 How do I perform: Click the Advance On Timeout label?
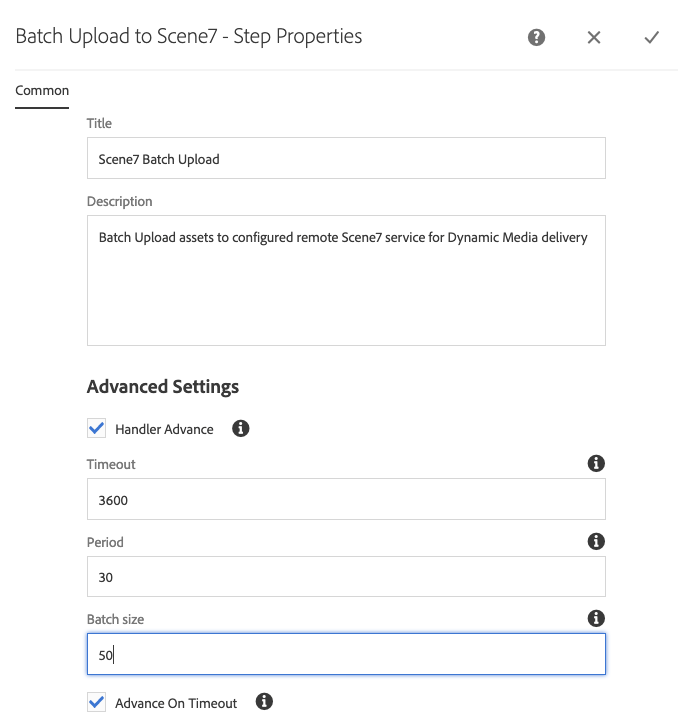coord(176,703)
